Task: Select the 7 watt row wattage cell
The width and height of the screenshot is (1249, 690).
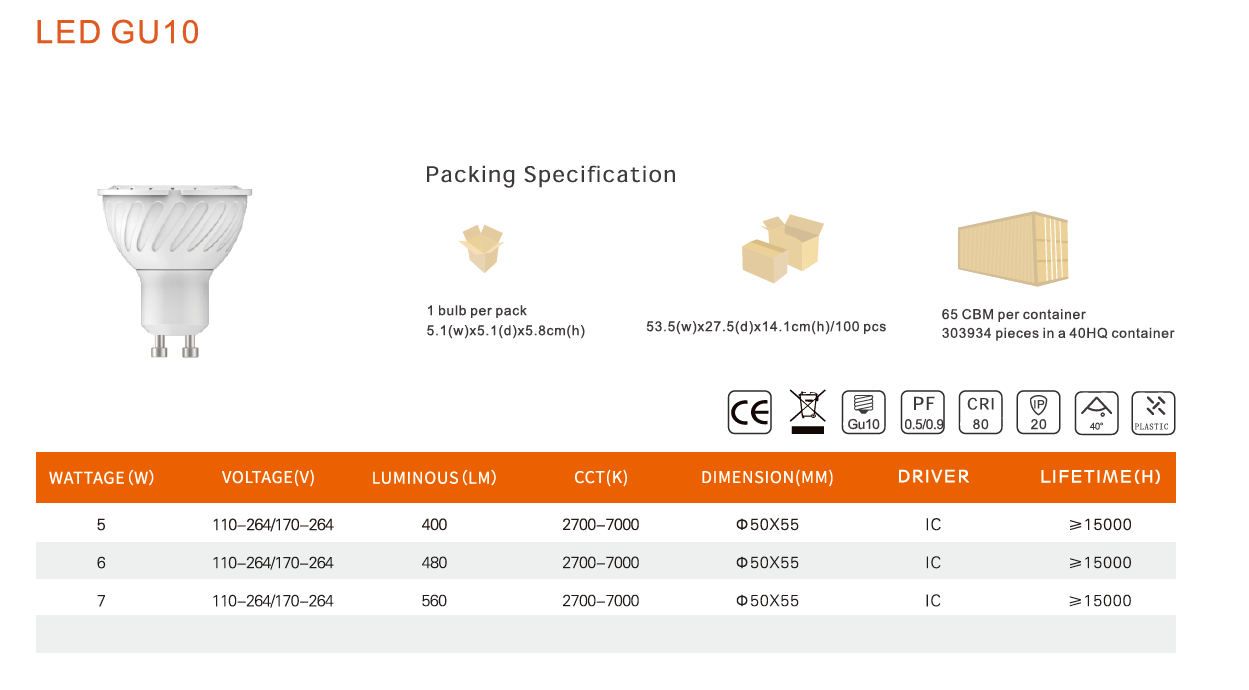Action: tap(101, 600)
